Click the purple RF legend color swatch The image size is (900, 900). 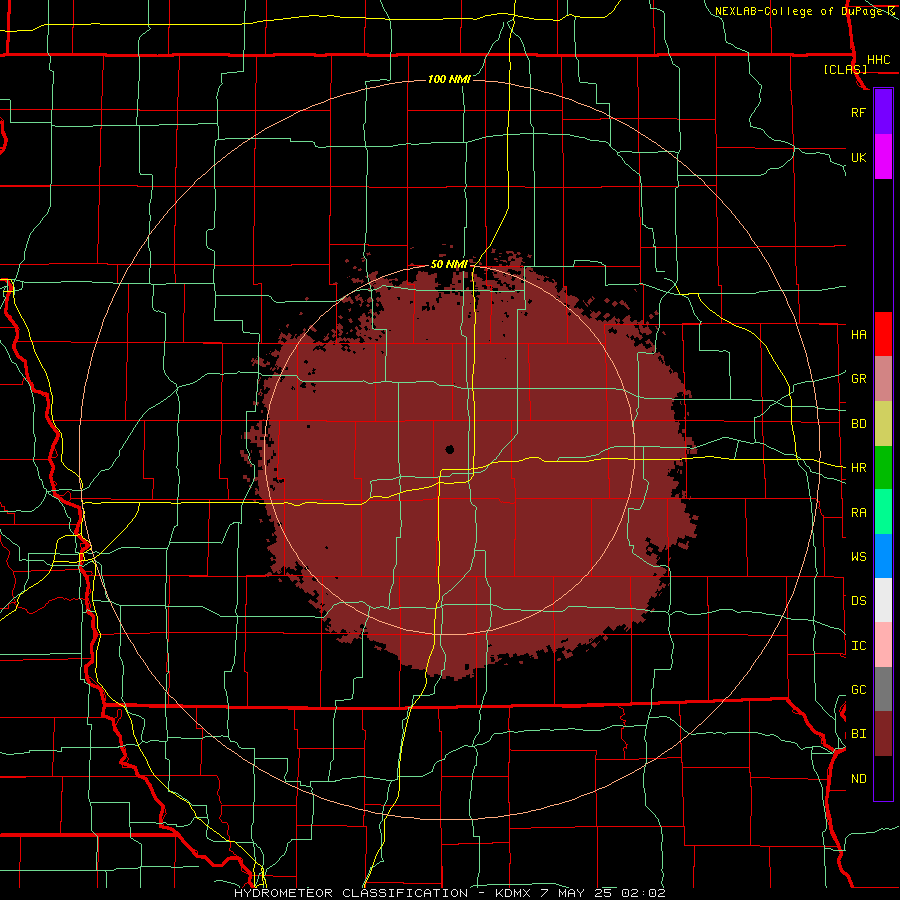point(883,111)
